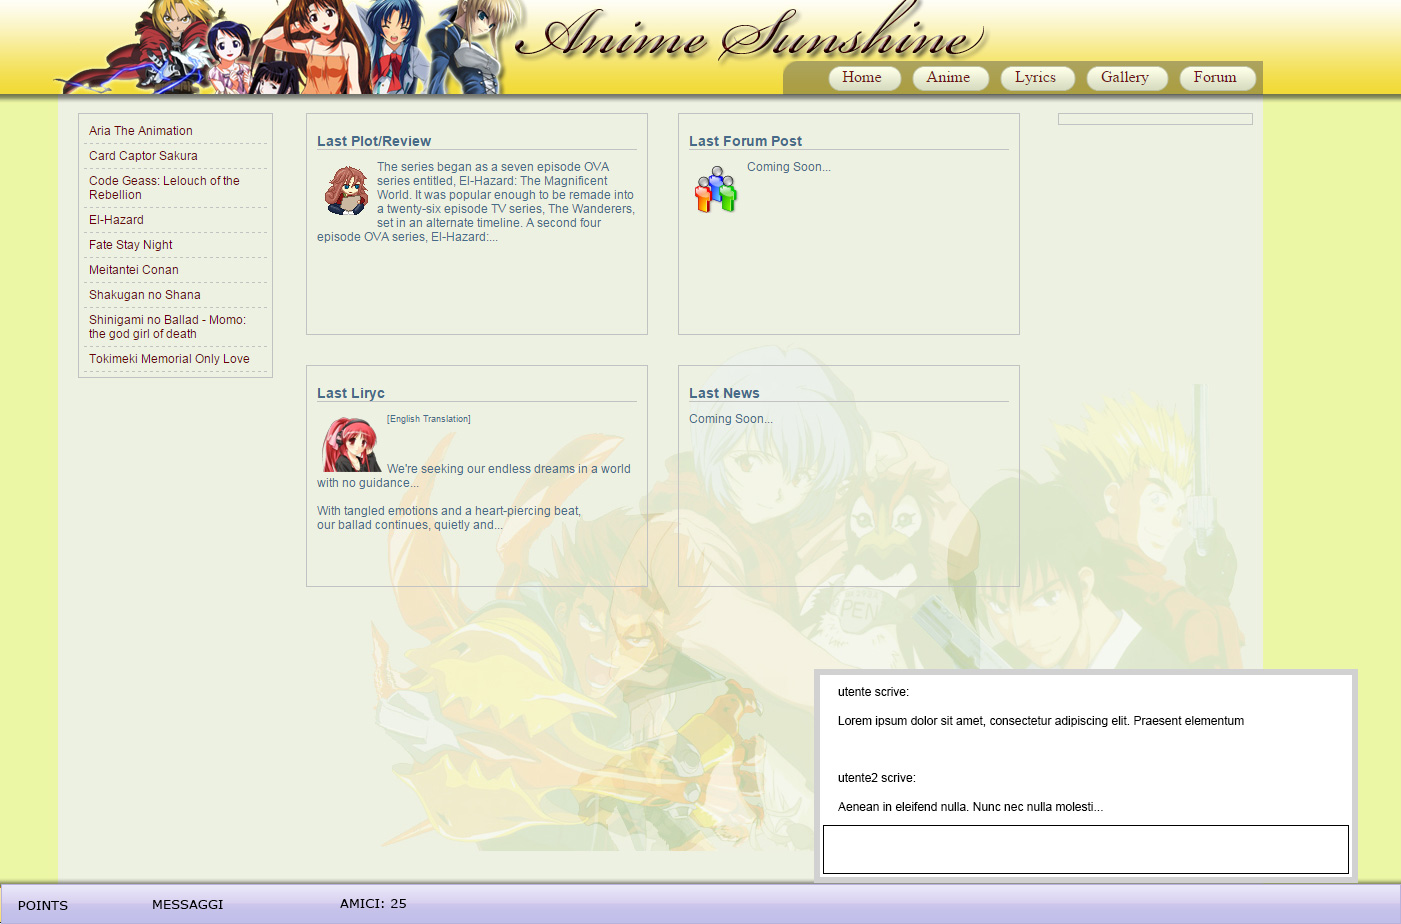Click the red-haired girl lyric thumbnail

tap(351, 444)
